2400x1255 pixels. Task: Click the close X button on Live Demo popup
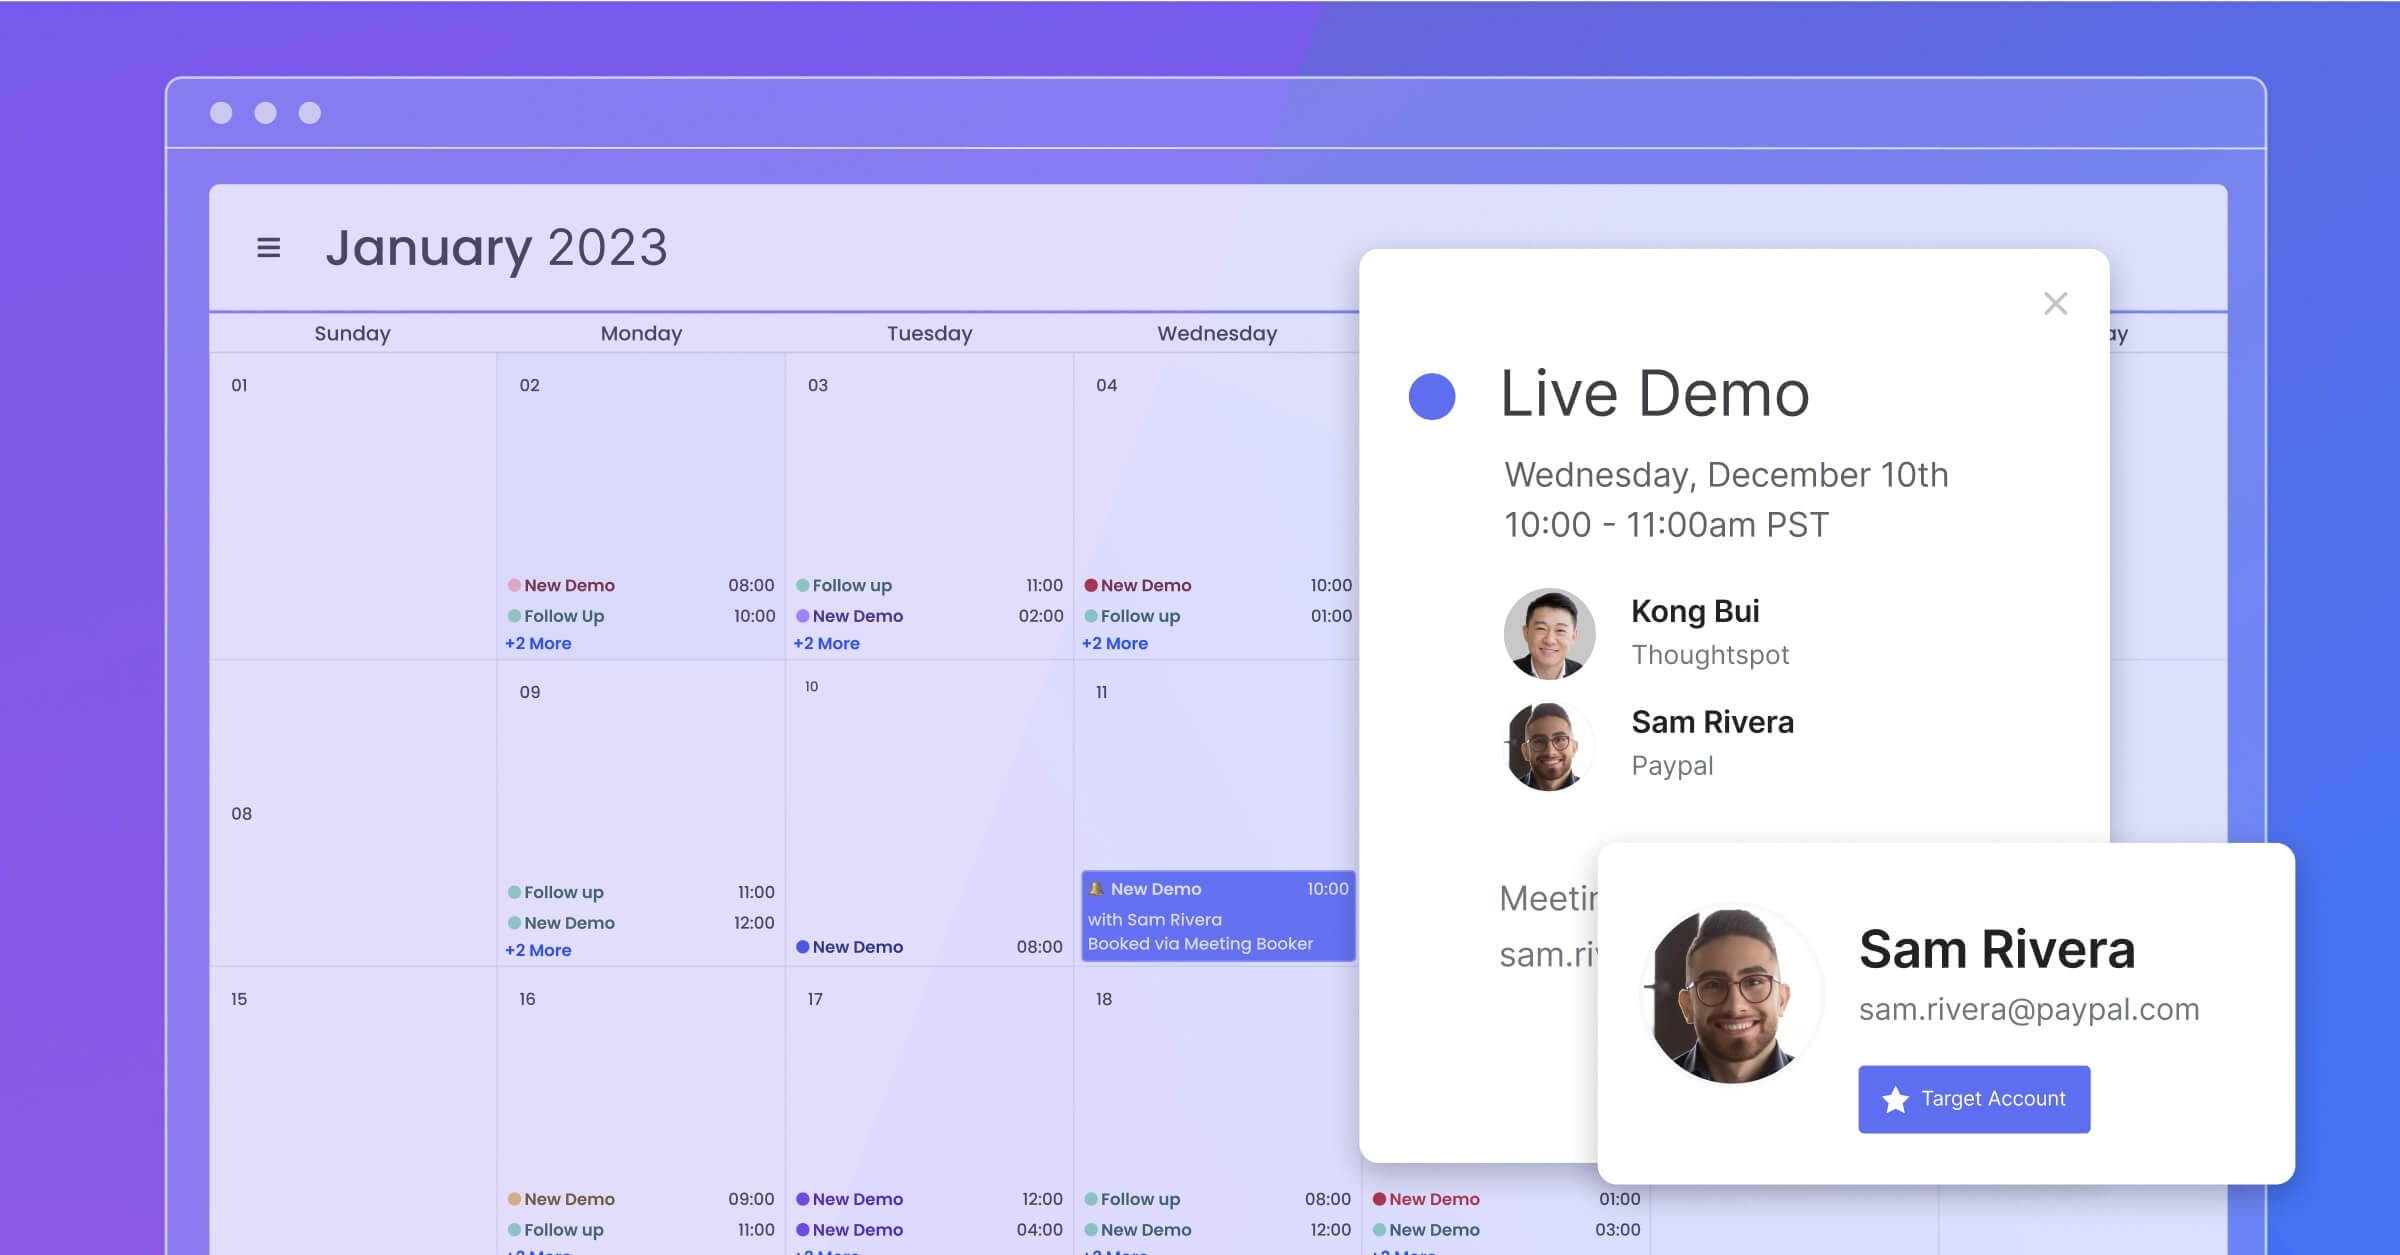click(x=2056, y=303)
